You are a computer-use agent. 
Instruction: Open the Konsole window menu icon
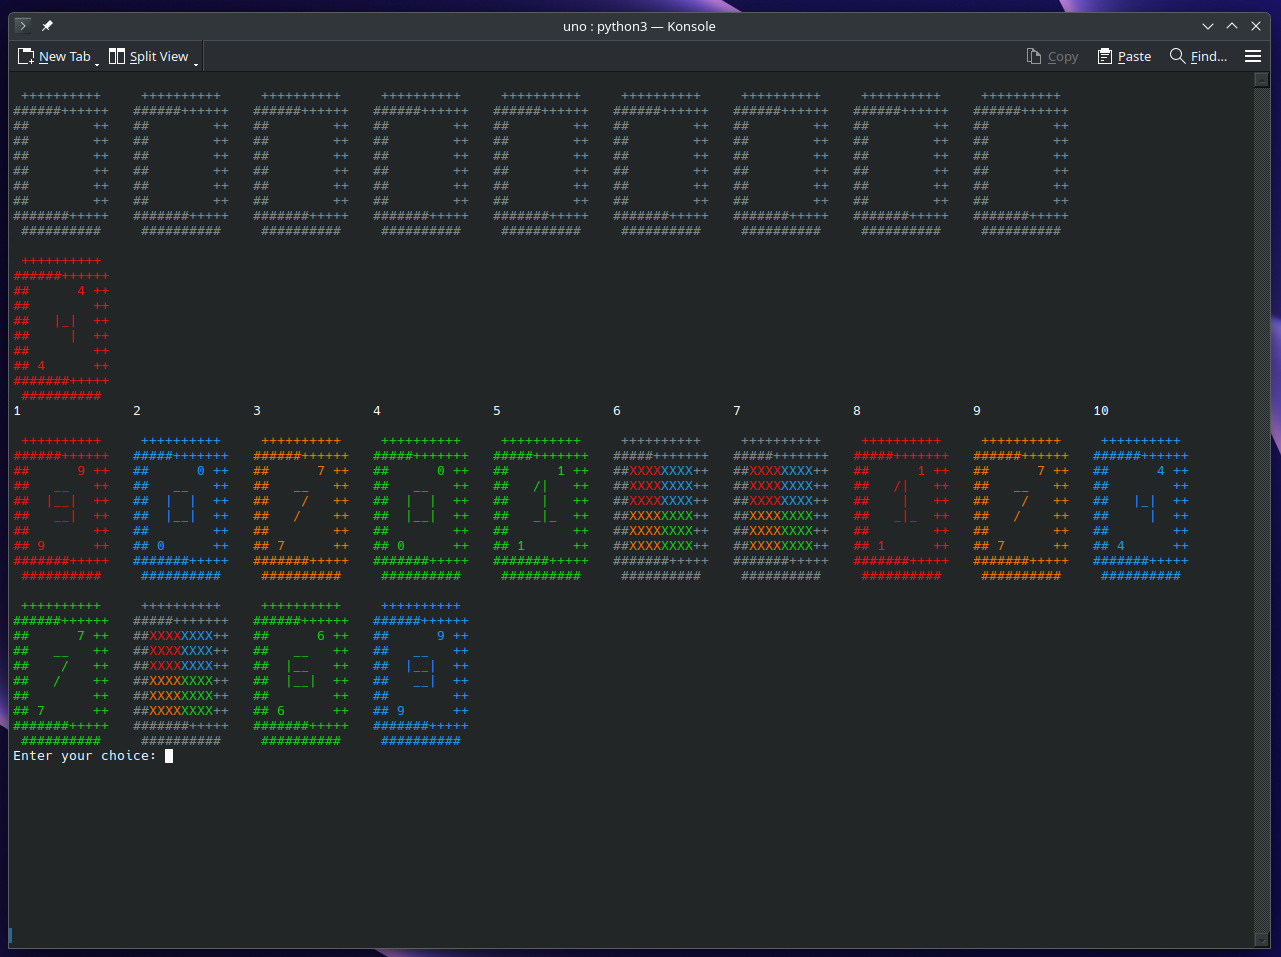(23, 26)
